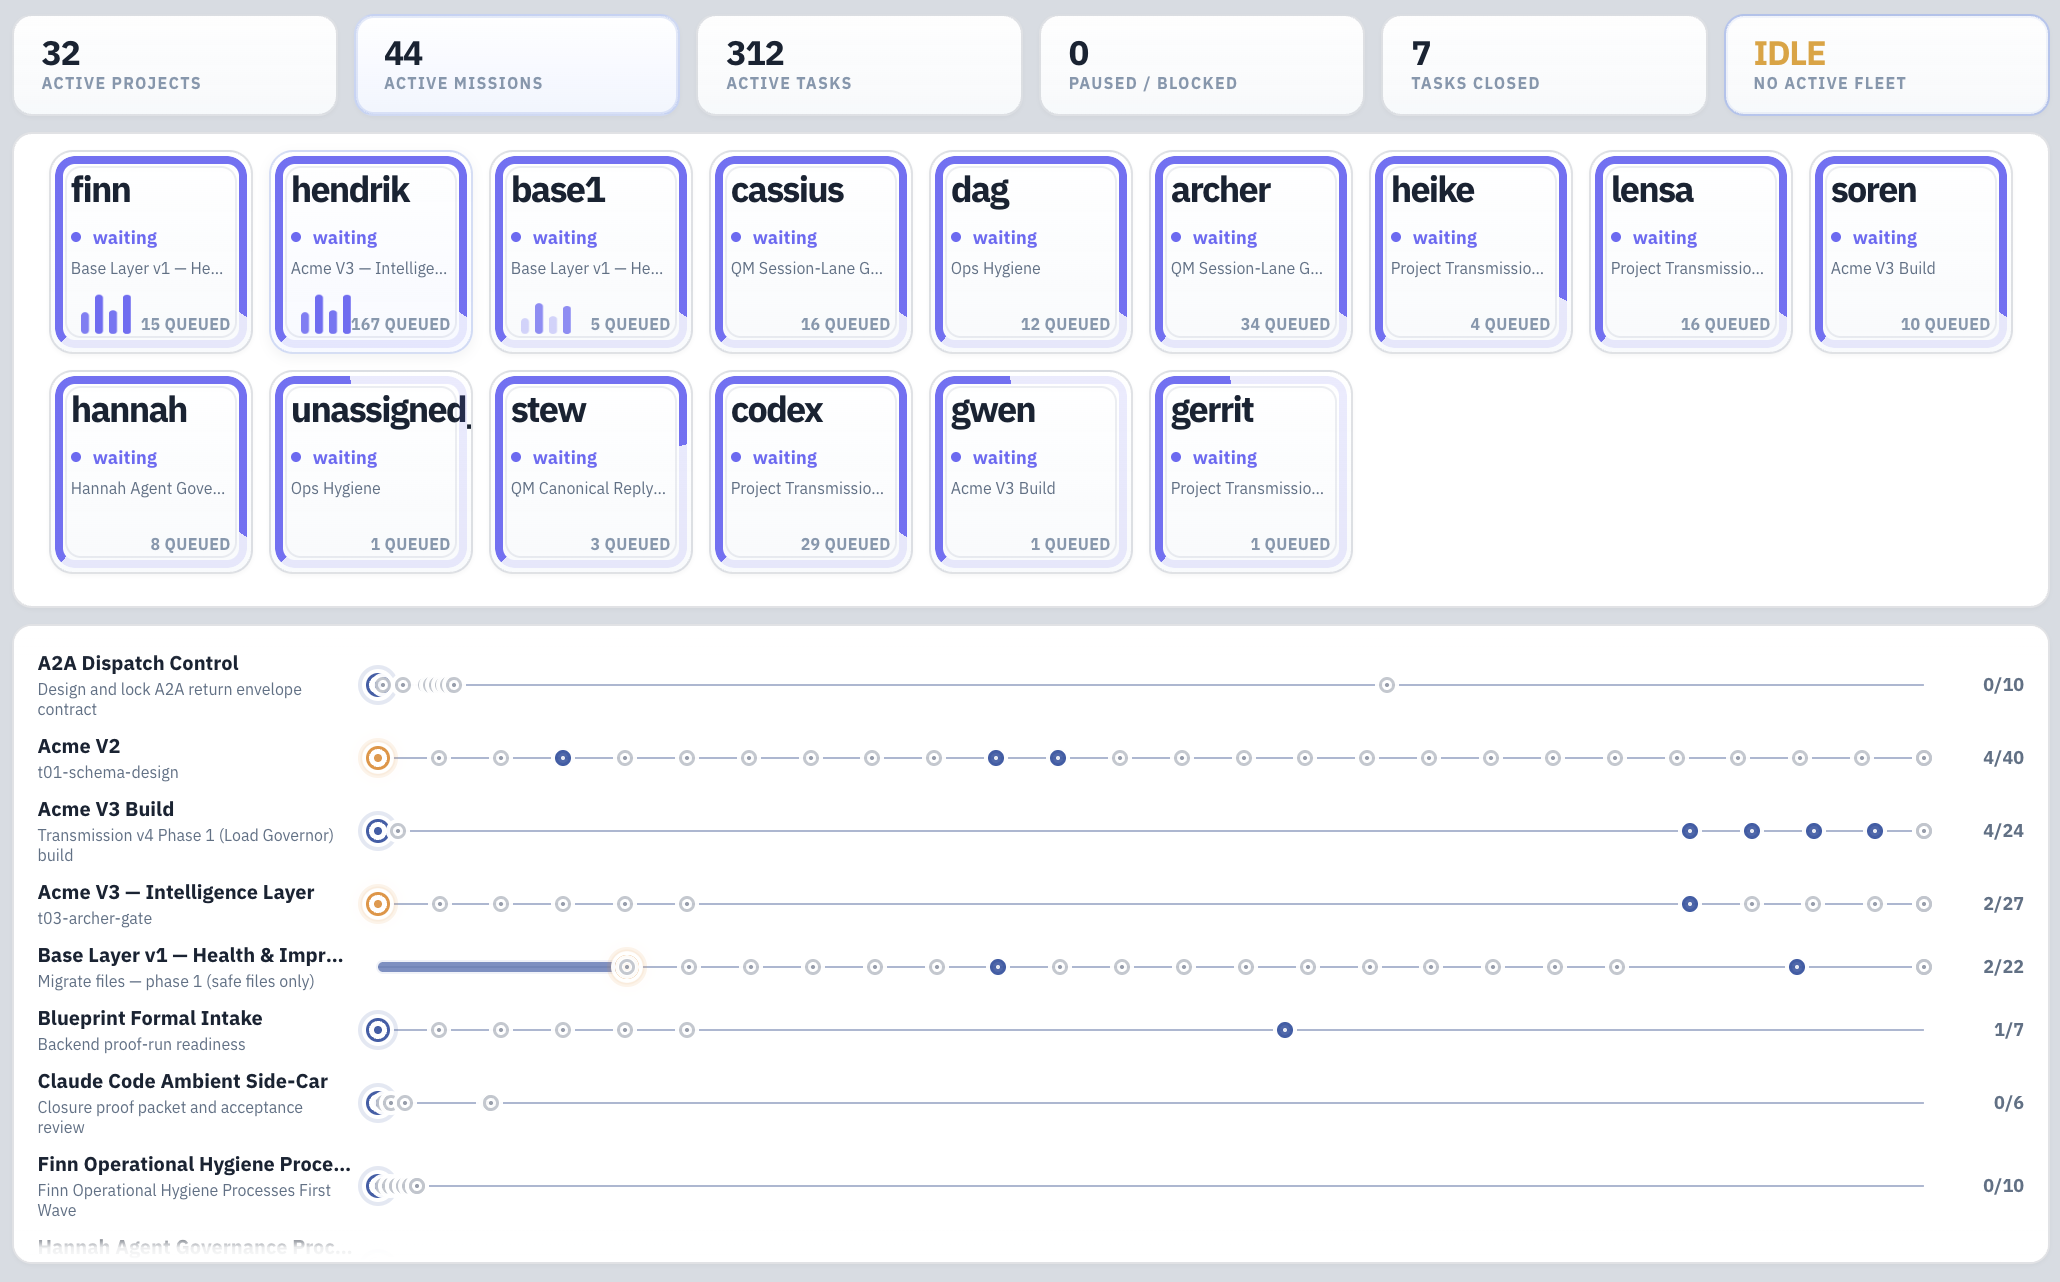Click hendrik's activity bar chart icon
Screen dimensions: 2060x1282
tap(326, 314)
